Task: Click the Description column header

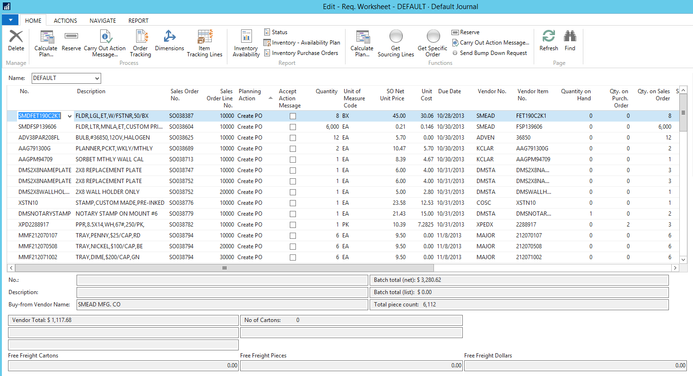Action: (91, 91)
